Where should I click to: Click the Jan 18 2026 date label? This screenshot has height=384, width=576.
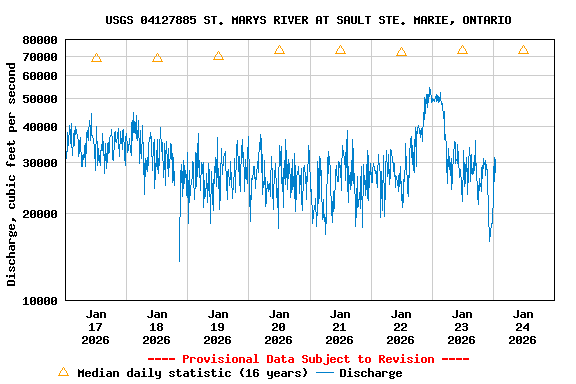click(156, 327)
